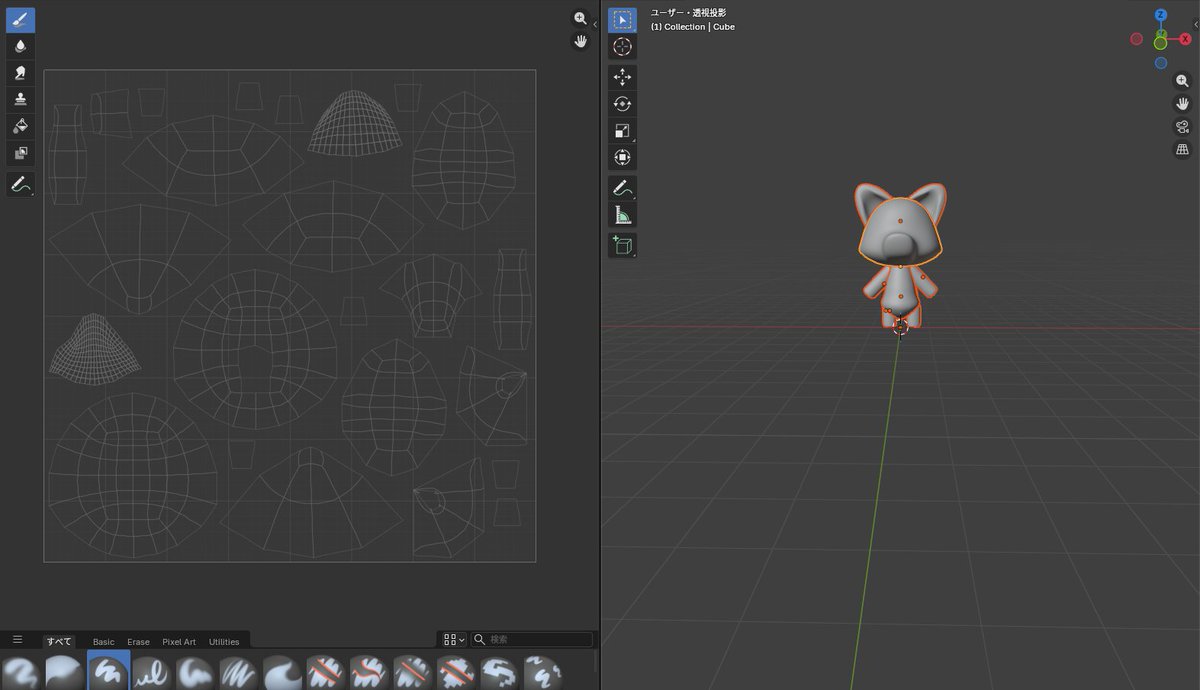Click the red X axis on navigation gizmo

(x=1185, y=39)
